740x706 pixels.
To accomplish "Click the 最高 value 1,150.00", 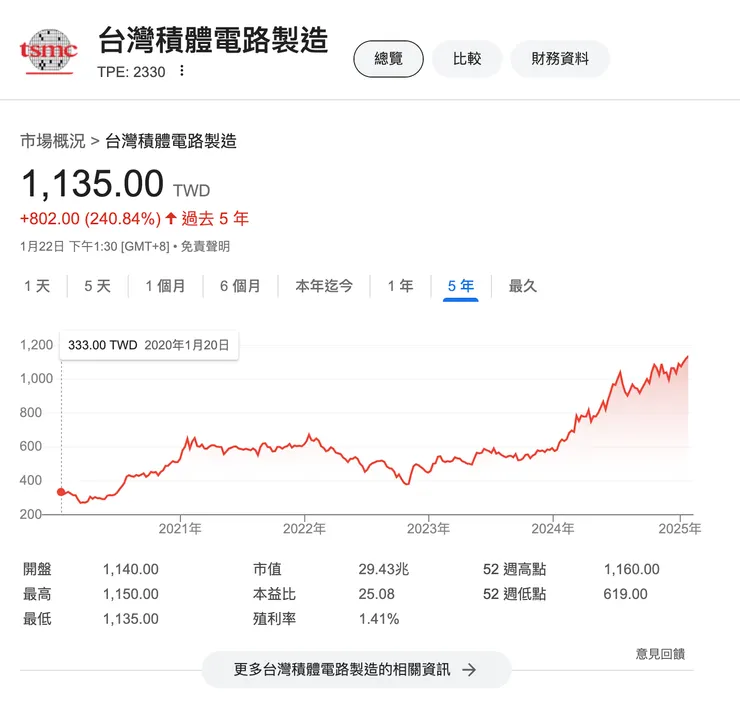I will (x=131, y=594).
